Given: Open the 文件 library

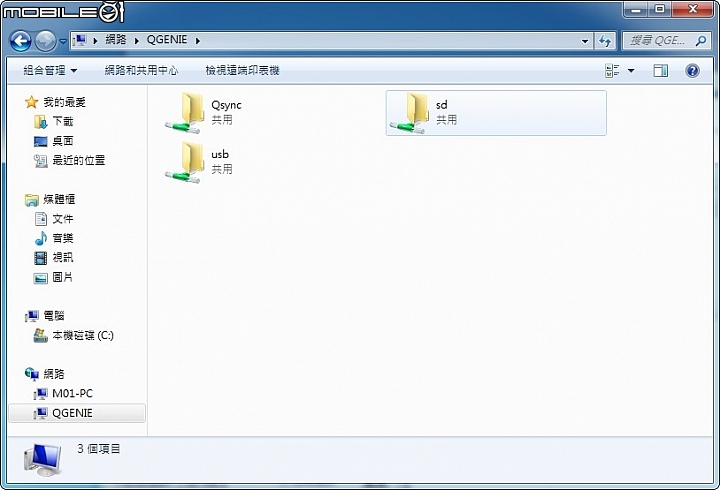Looking at the screenshot, I should point(63,219).
